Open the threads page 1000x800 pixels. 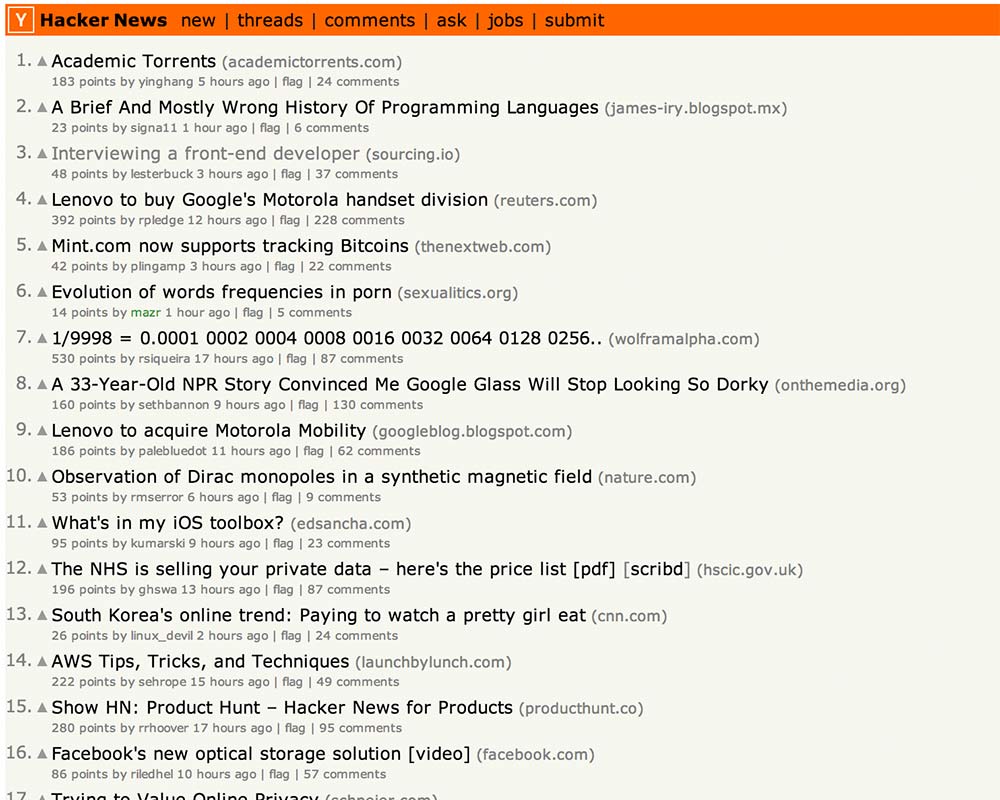tap(270, 20)
